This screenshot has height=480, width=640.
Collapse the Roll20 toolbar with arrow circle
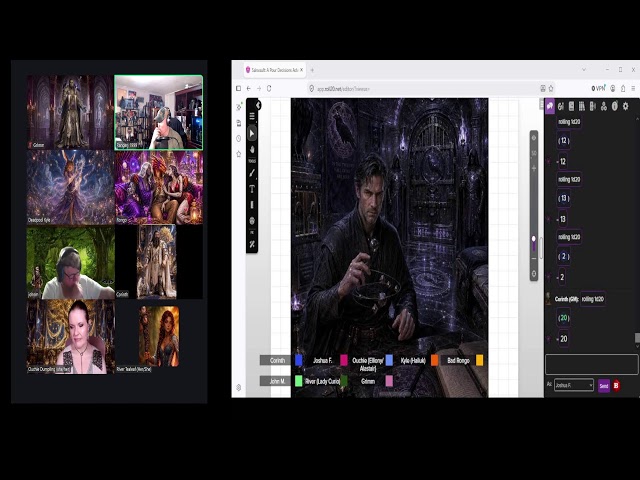258,105
